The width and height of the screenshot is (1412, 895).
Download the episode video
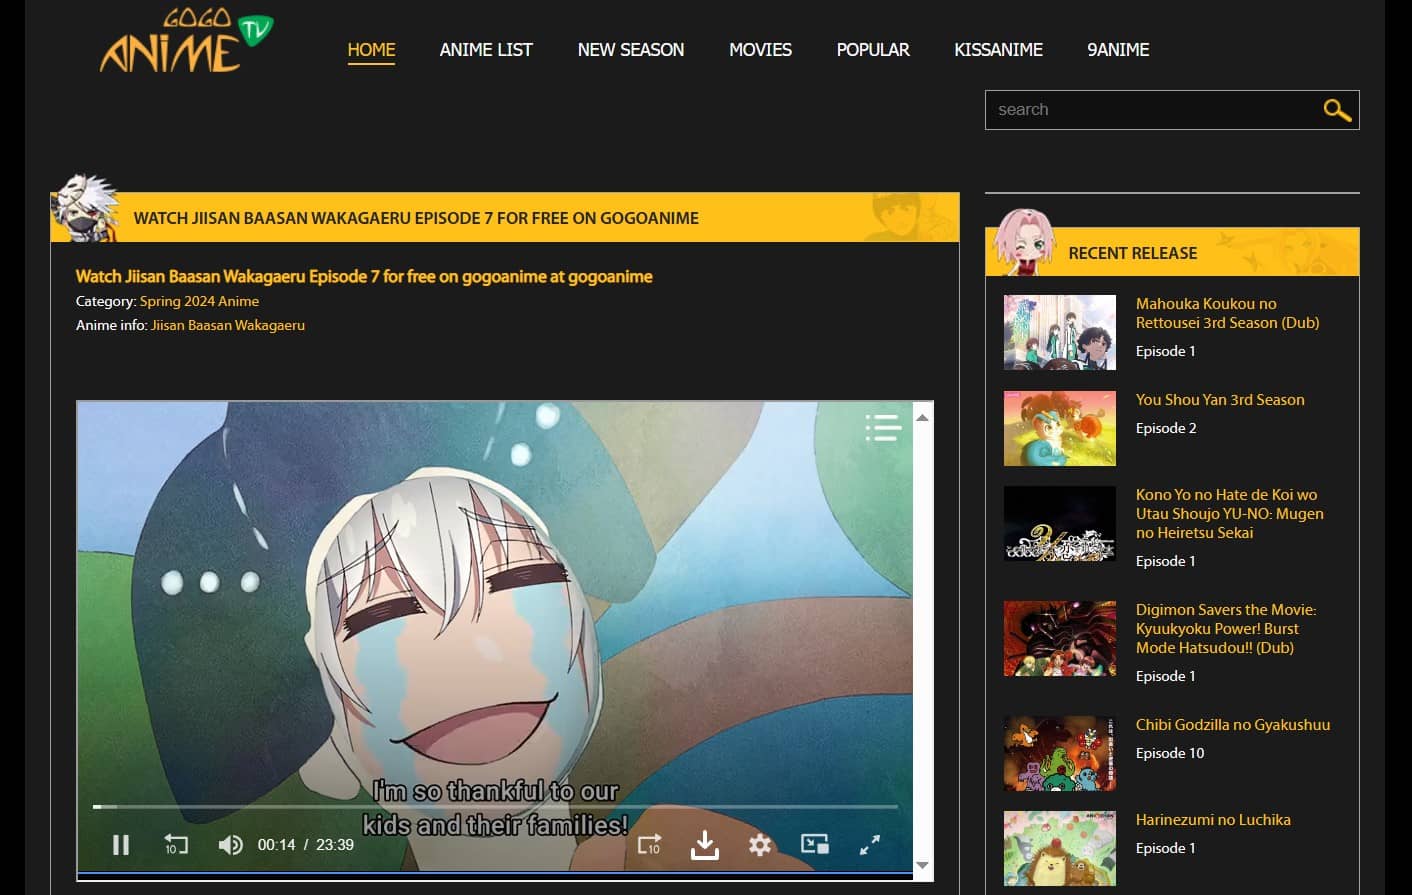pyautogui.click(x=705, y=845)
